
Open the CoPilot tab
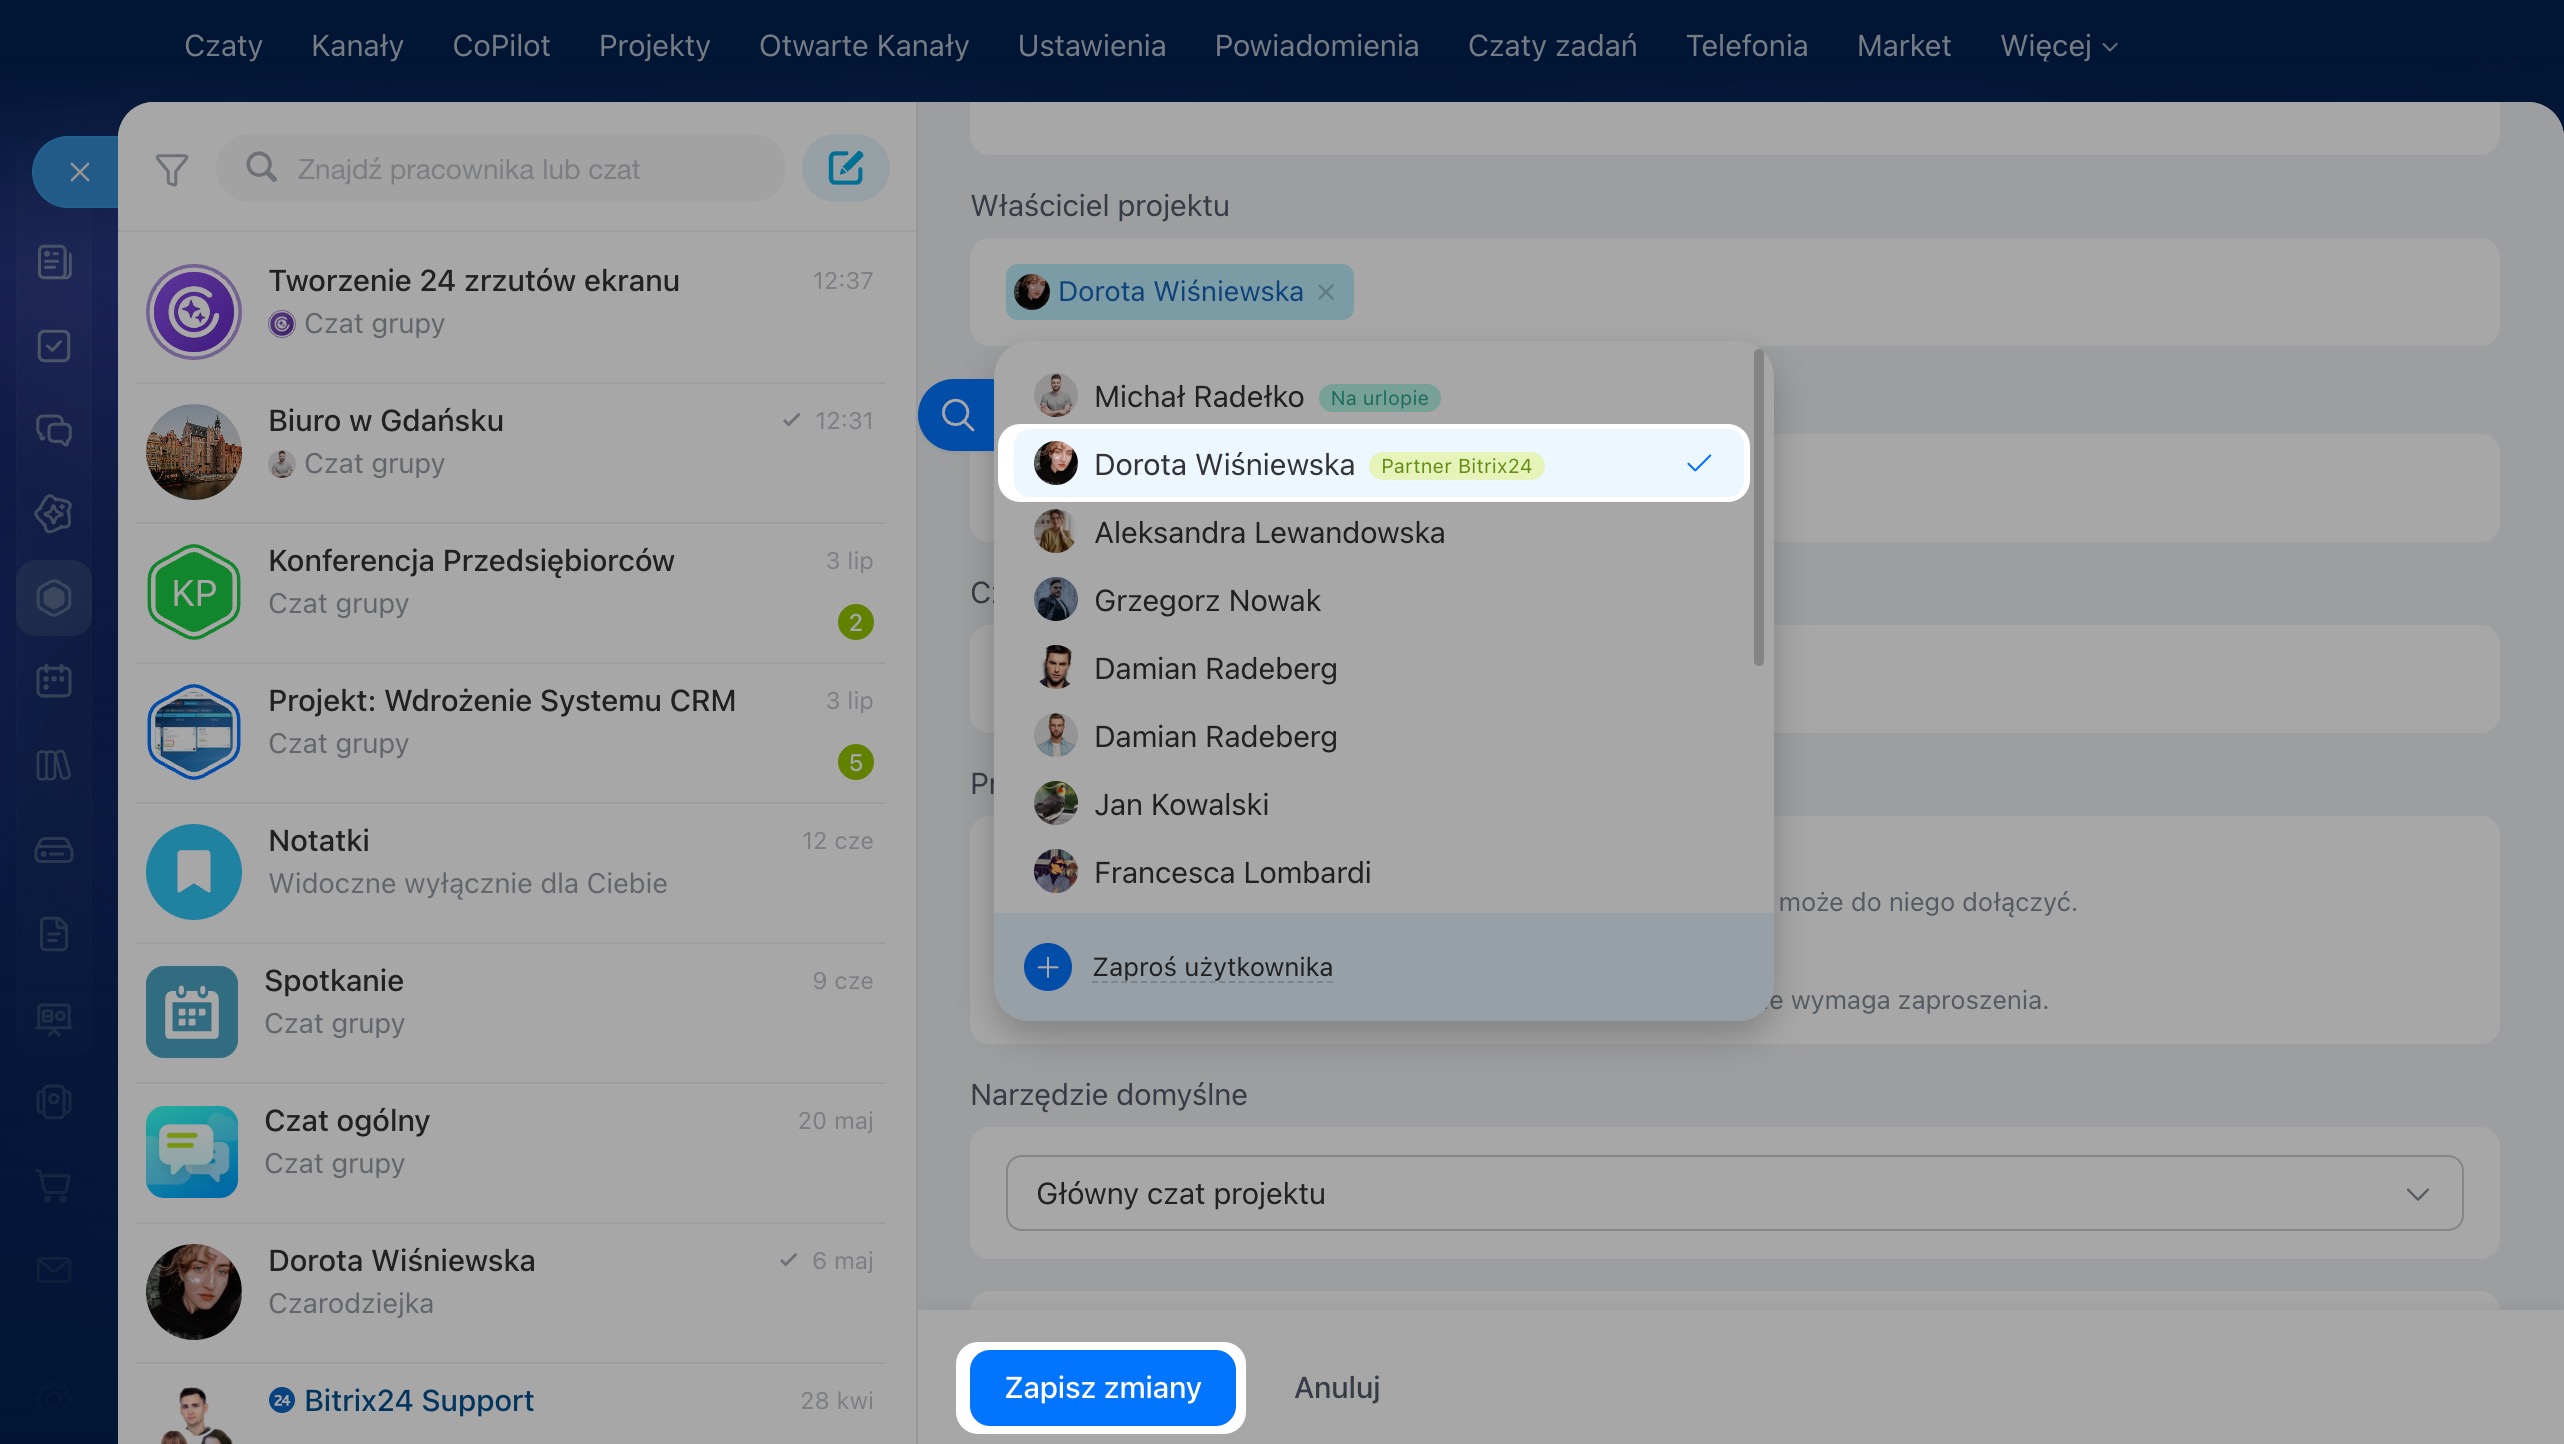[x=501, y=46]
